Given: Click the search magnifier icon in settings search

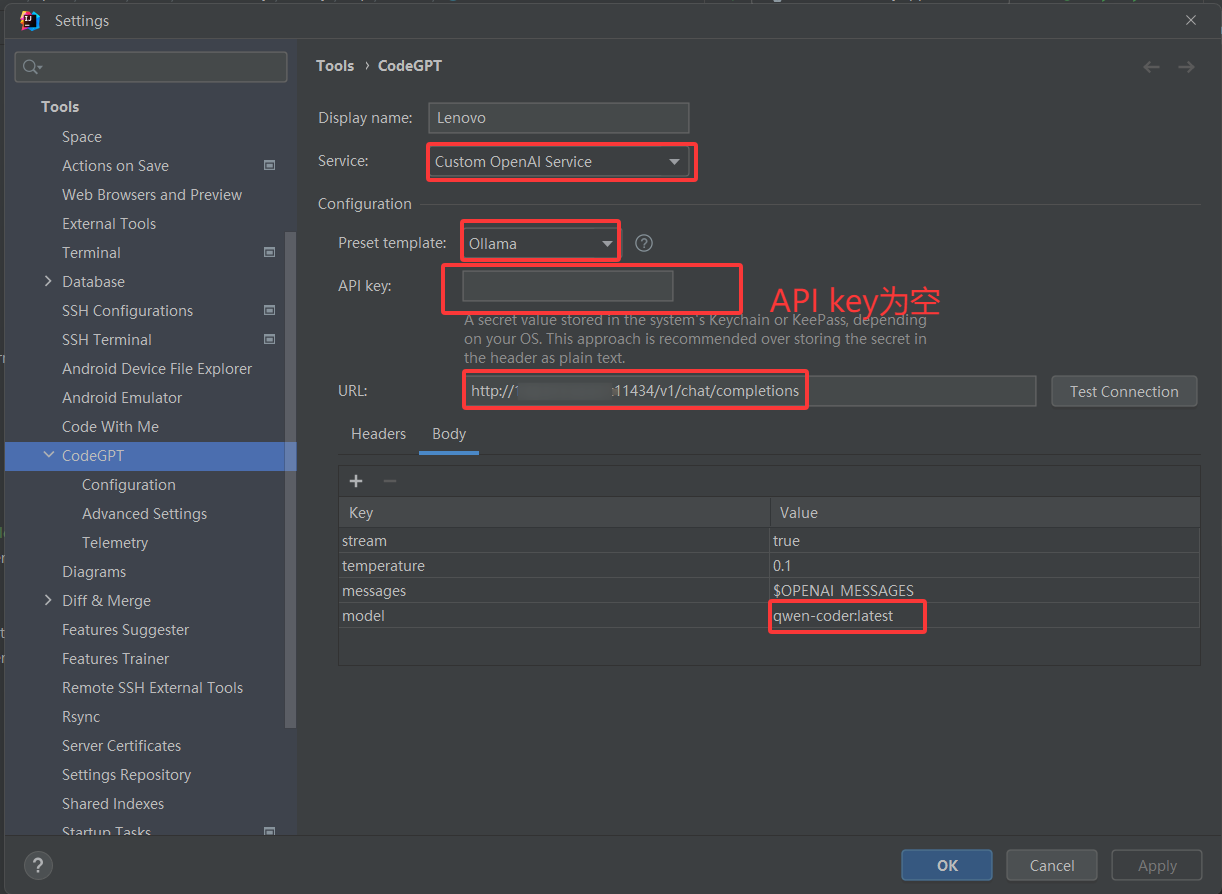Looking at the screenshot, I should pos(32,67).
